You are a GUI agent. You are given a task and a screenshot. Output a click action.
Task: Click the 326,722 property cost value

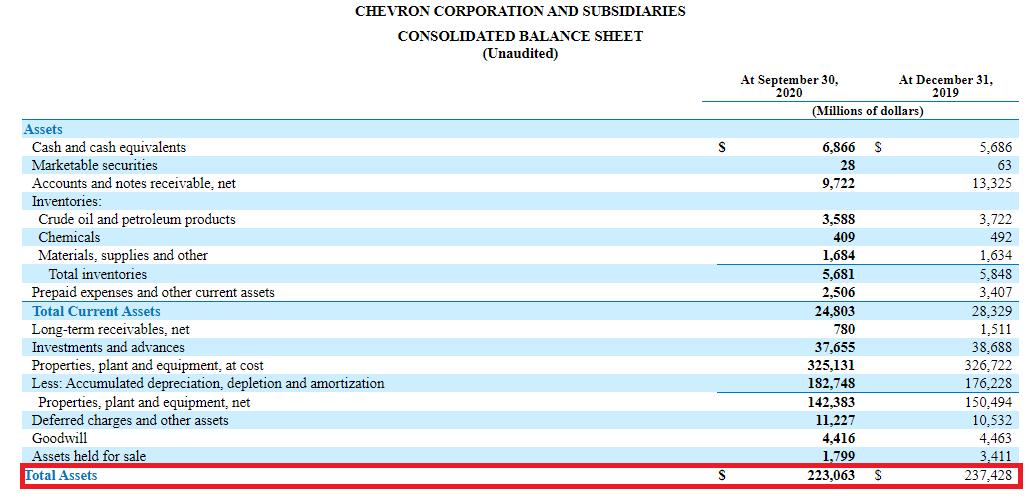(990, 365)
